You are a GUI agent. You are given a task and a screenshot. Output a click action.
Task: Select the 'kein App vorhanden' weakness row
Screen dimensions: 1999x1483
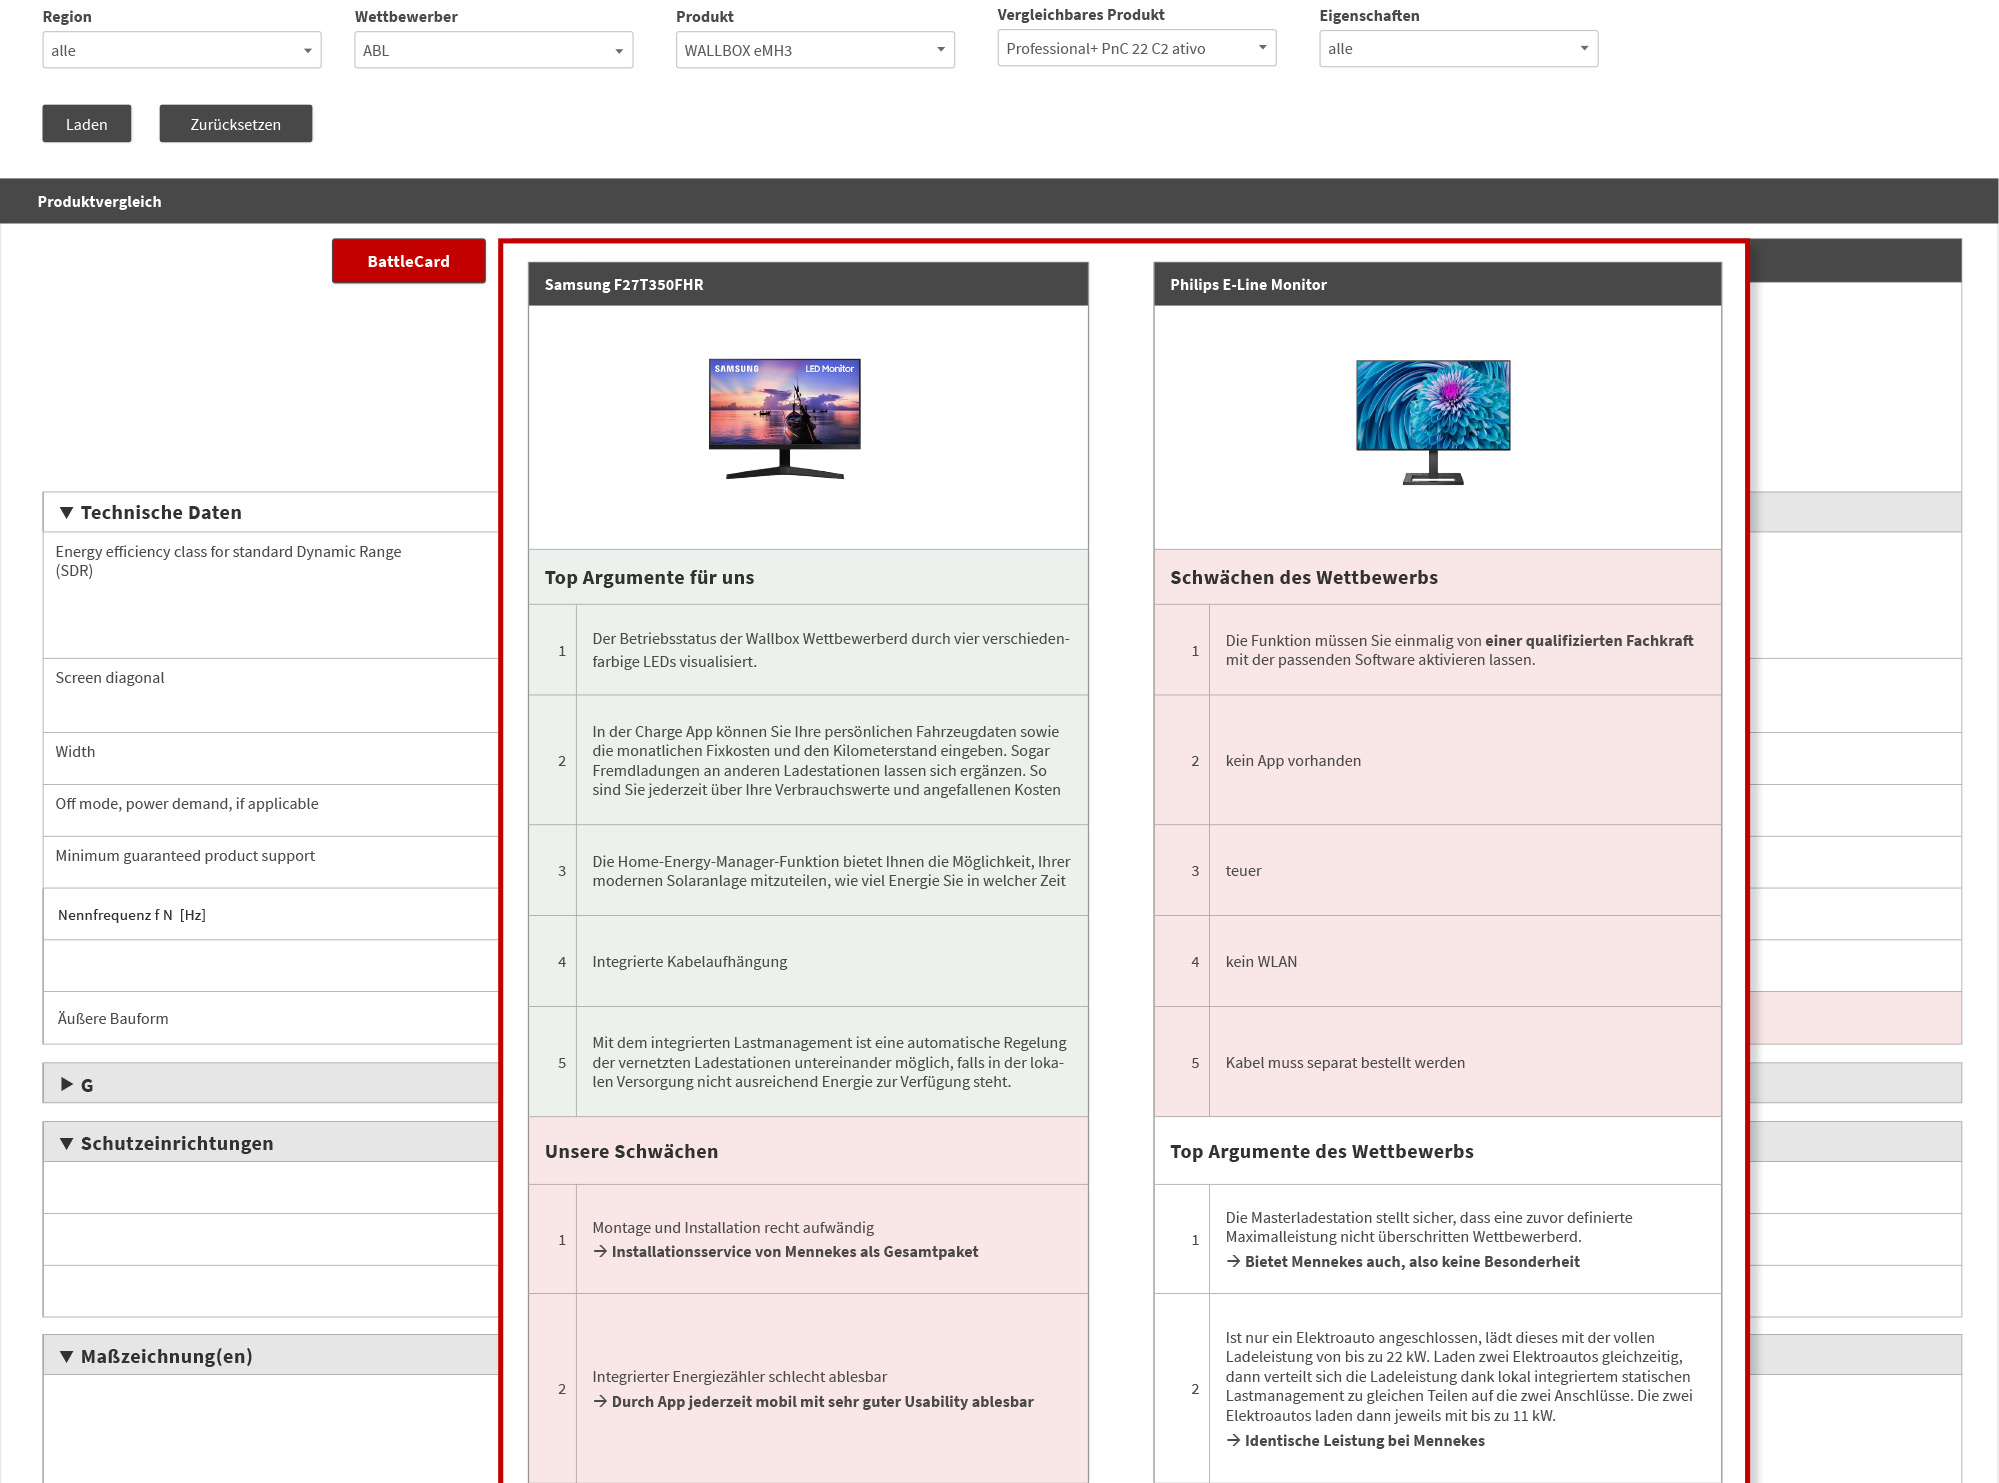pos(1437,760)
